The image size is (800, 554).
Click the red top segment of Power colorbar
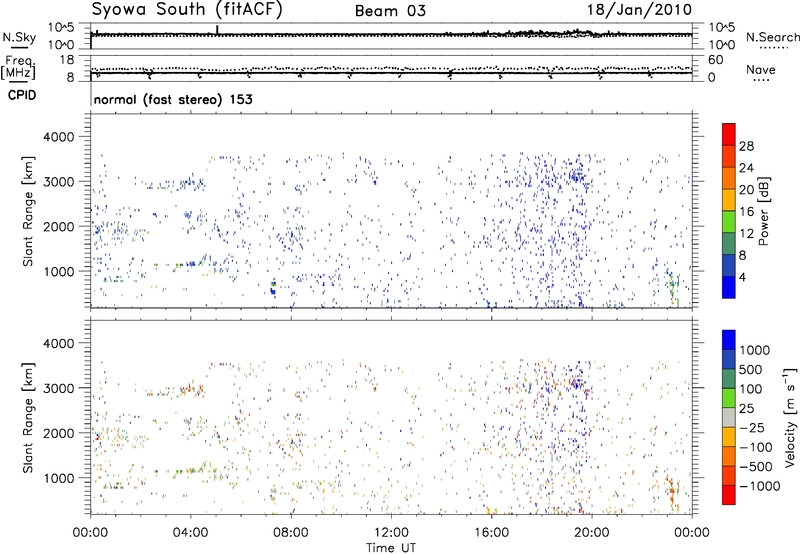pyautogui.click(x=729, y=134)
